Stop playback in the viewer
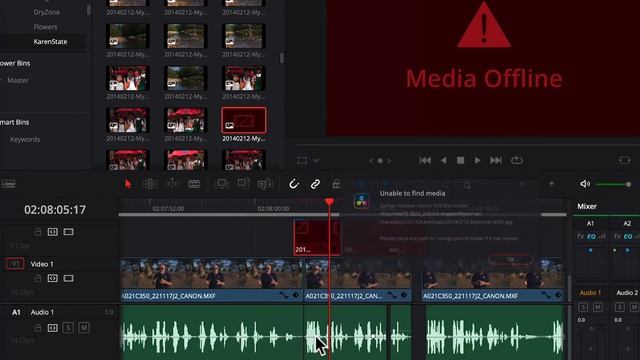 pyautogui.click(x=460, y=160)
